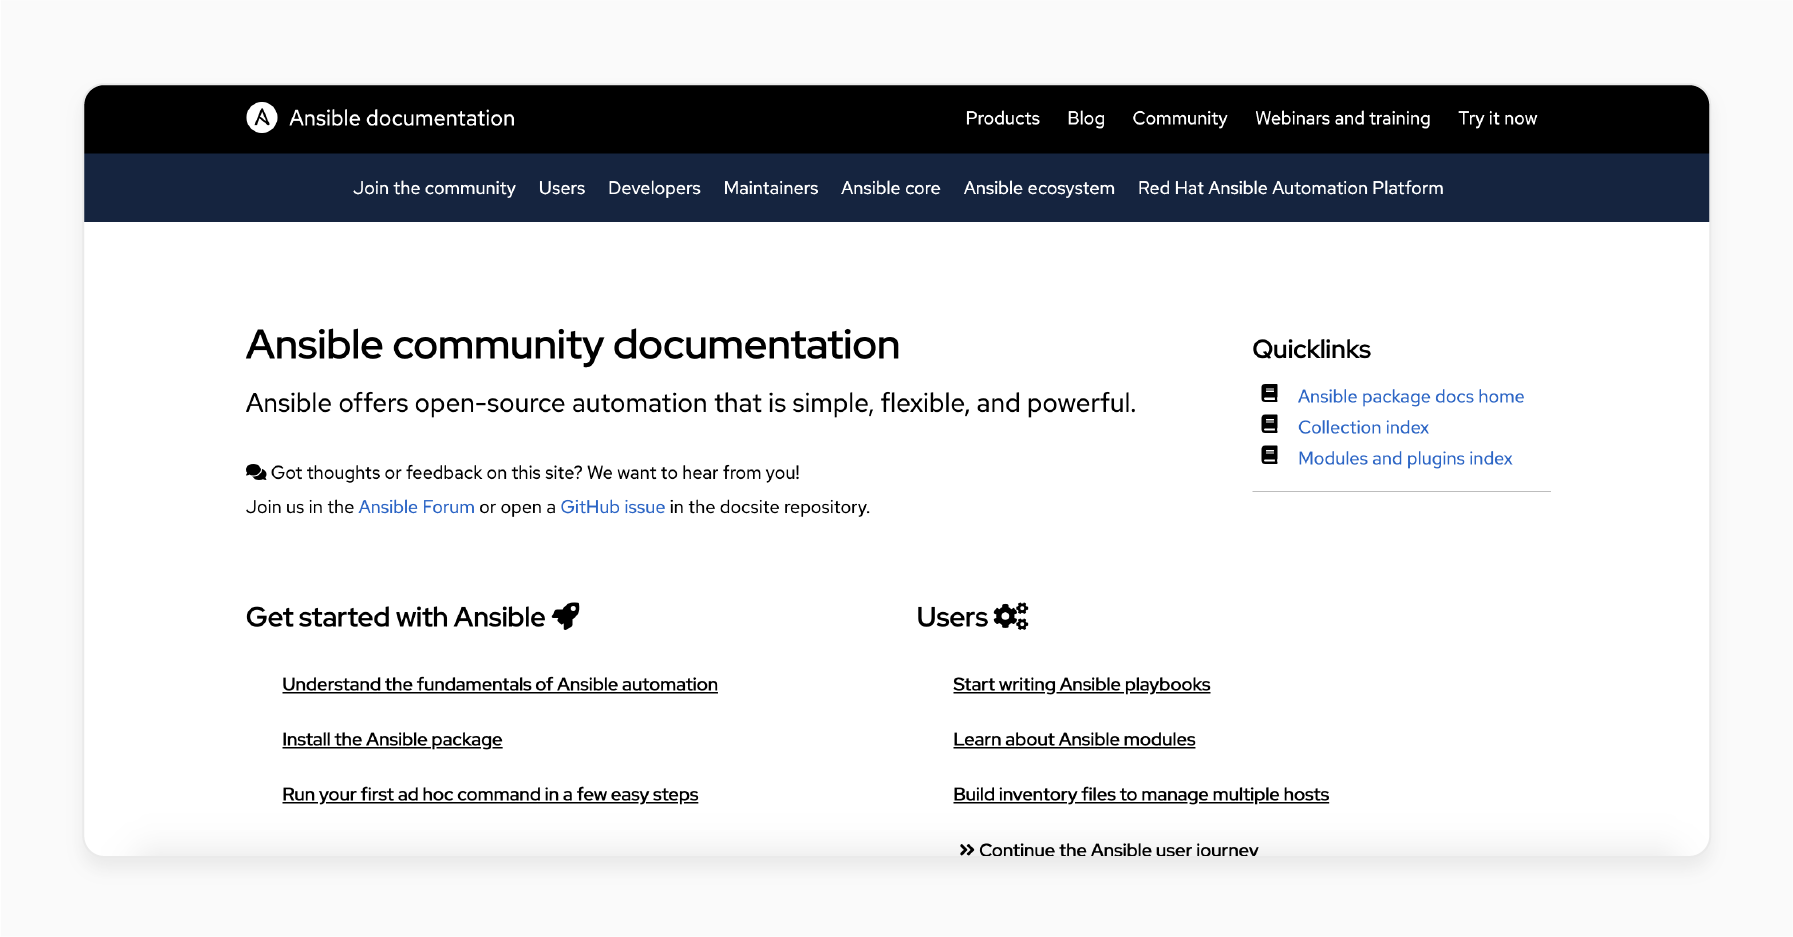Open Start writing Ansible playbooks link
The width and height of the screenshot is (1793, 937).
[x=1081, y=684]
